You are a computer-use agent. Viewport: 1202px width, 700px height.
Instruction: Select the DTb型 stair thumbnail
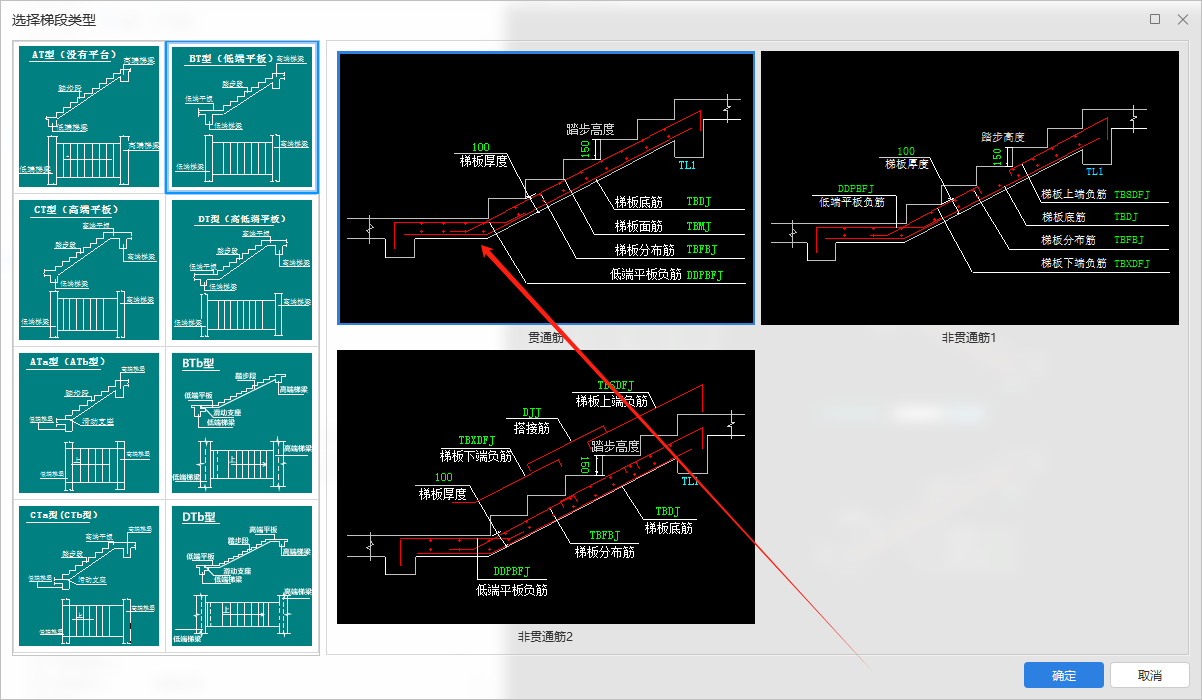coord(242,576)
